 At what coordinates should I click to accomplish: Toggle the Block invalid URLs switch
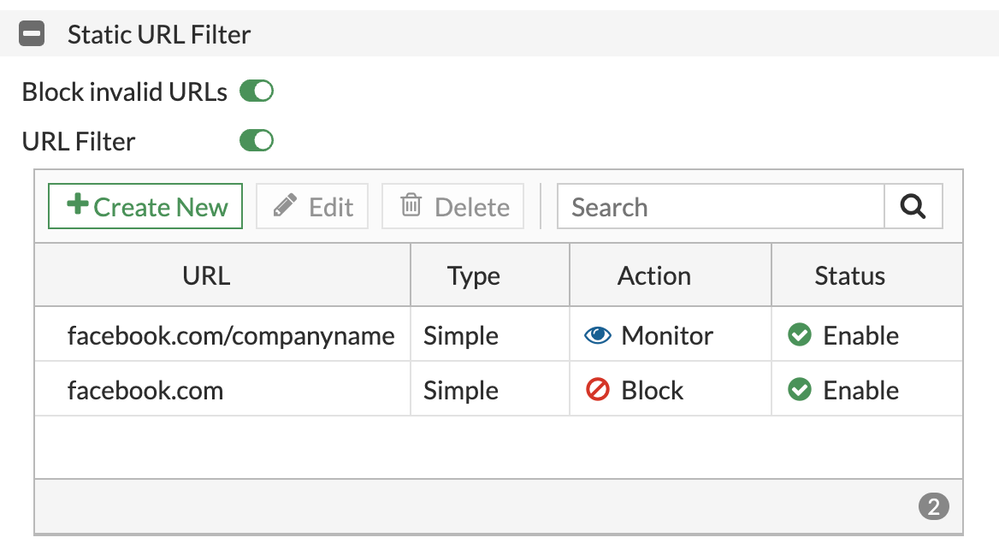(x=257, y=92)
